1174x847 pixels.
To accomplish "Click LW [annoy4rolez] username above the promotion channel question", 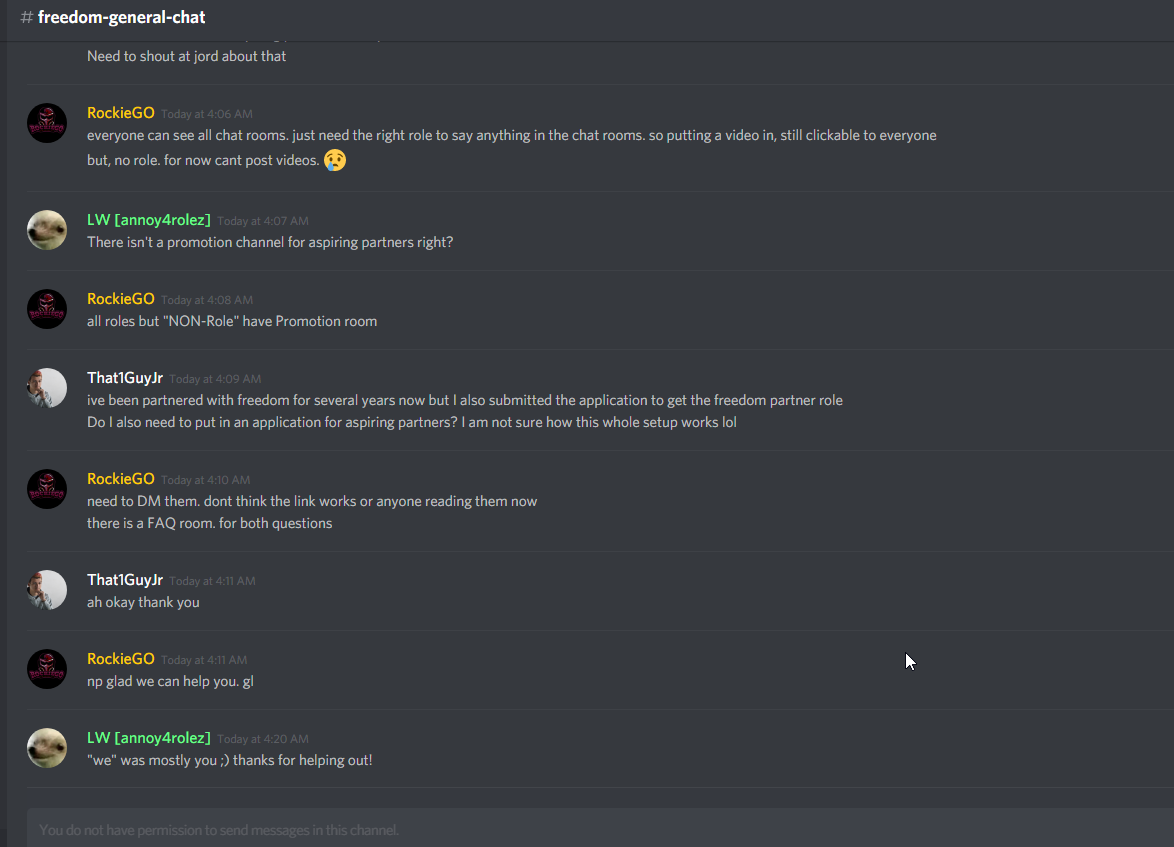I will coord(149,220).
